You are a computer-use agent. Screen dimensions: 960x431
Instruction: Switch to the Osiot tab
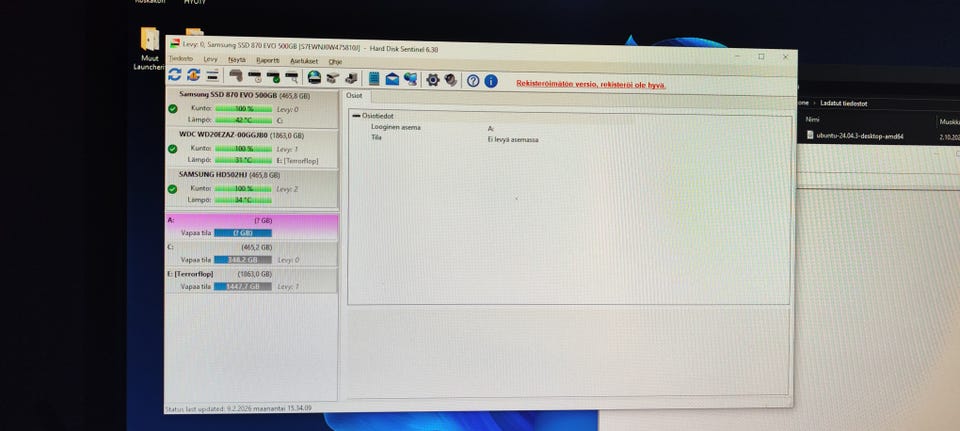pyautogui.click(x=354, y=96)
